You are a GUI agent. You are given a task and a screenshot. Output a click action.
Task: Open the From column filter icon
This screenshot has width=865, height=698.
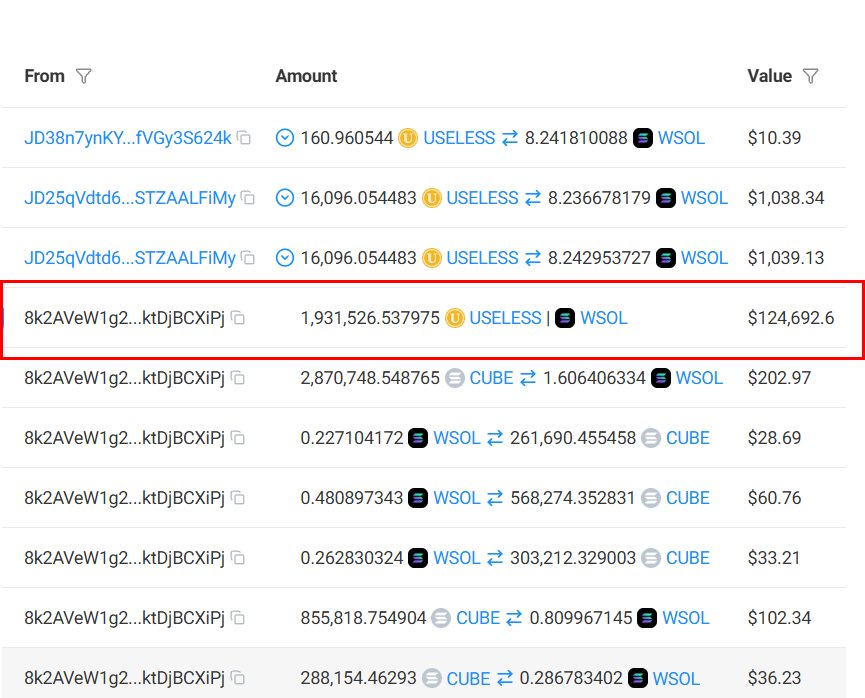(x=83, y=76)
